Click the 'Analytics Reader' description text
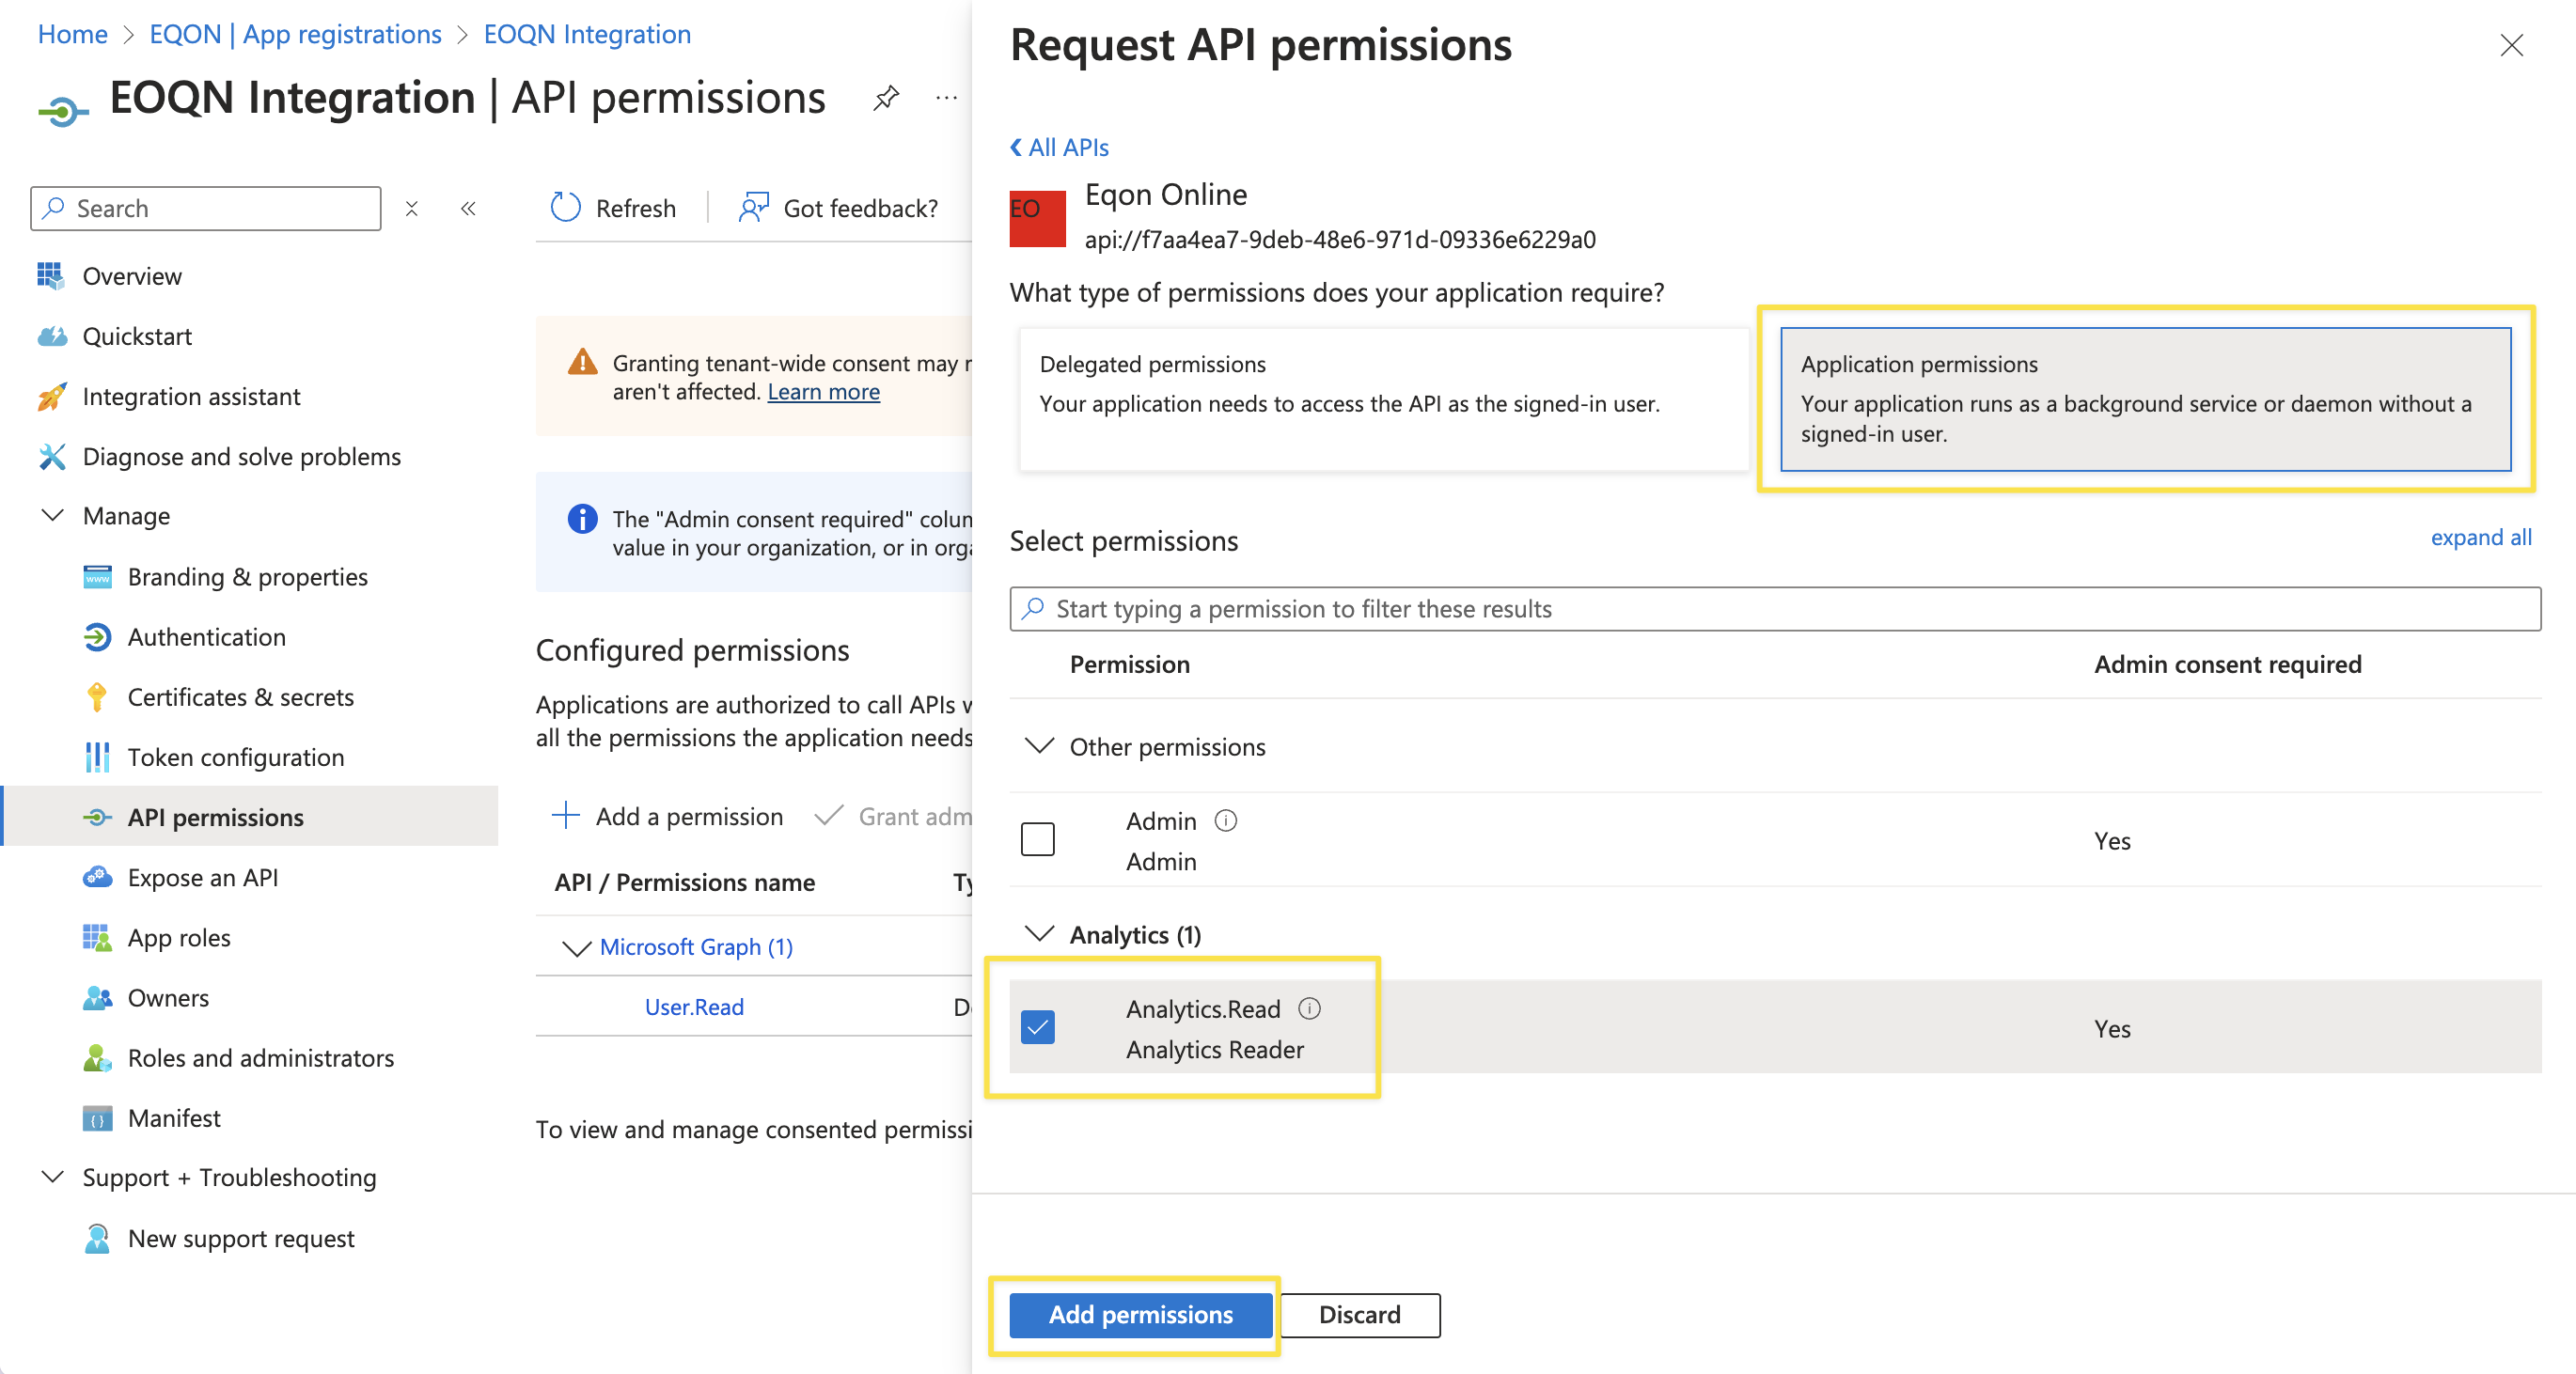The image size is (2576, 1374). 1214,1049
